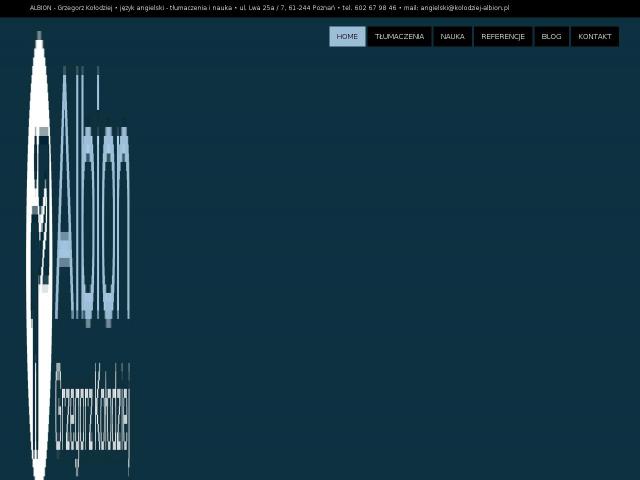Click the Grzegorz Kołodziej name in top bar
This screenshot has height=480, width=640.
(x=84, y=8)
